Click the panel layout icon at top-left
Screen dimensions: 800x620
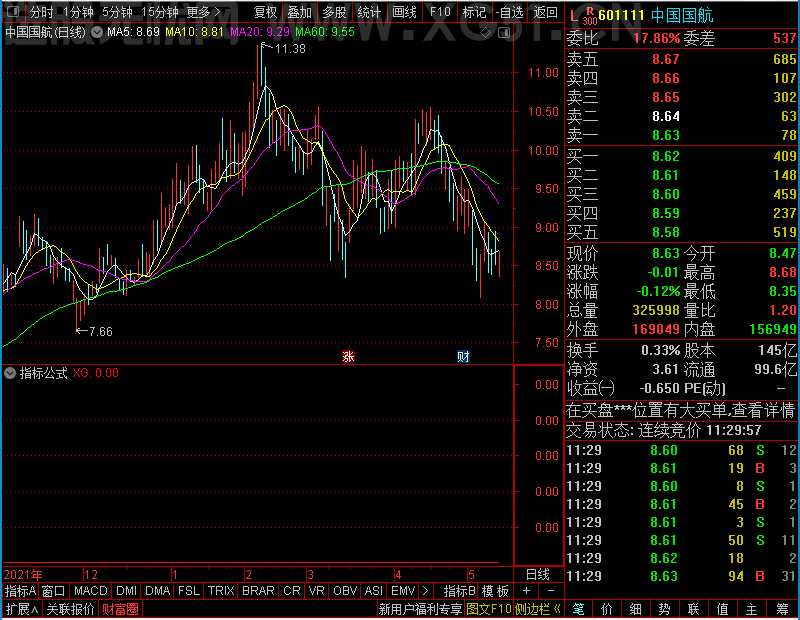click(x=13, y=11)
